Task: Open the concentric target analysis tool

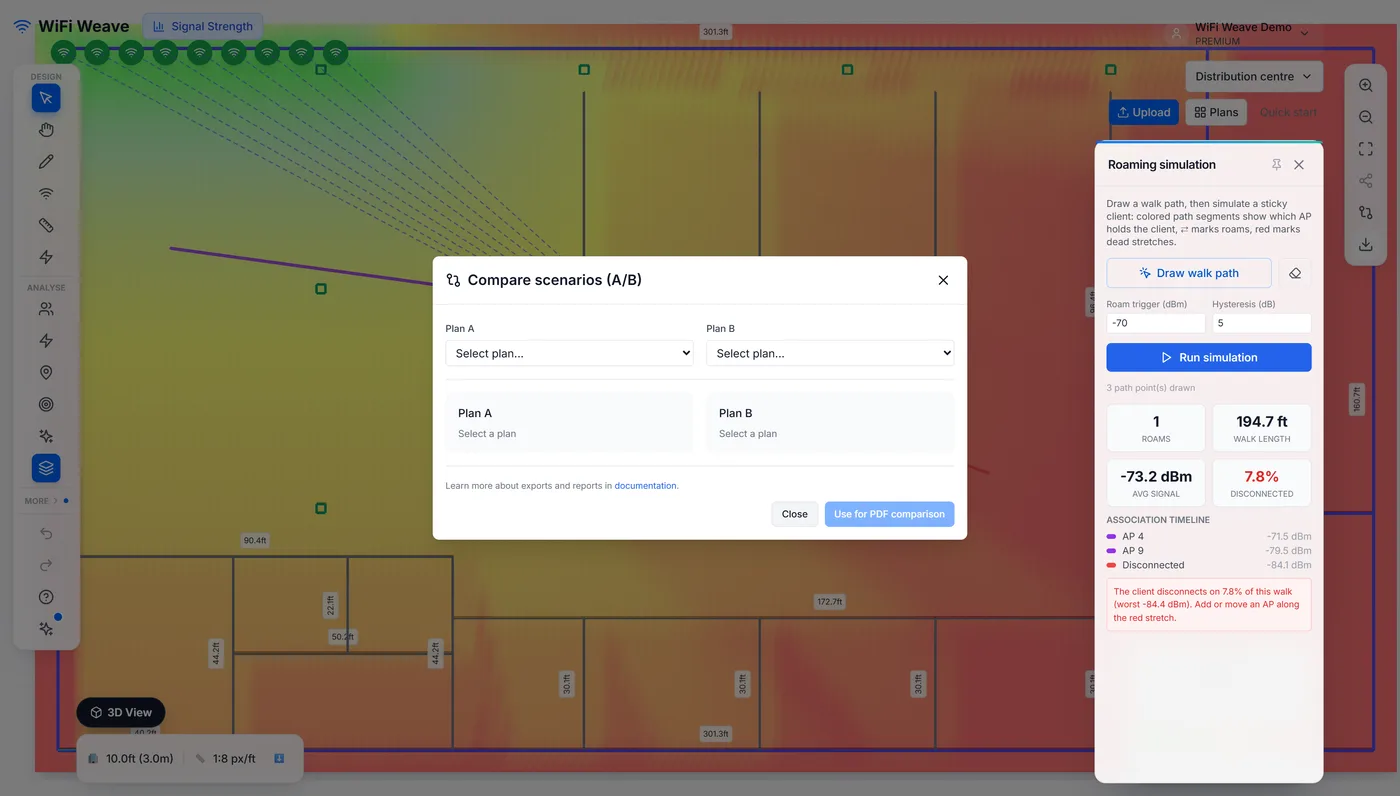Action: click(46, 405)
